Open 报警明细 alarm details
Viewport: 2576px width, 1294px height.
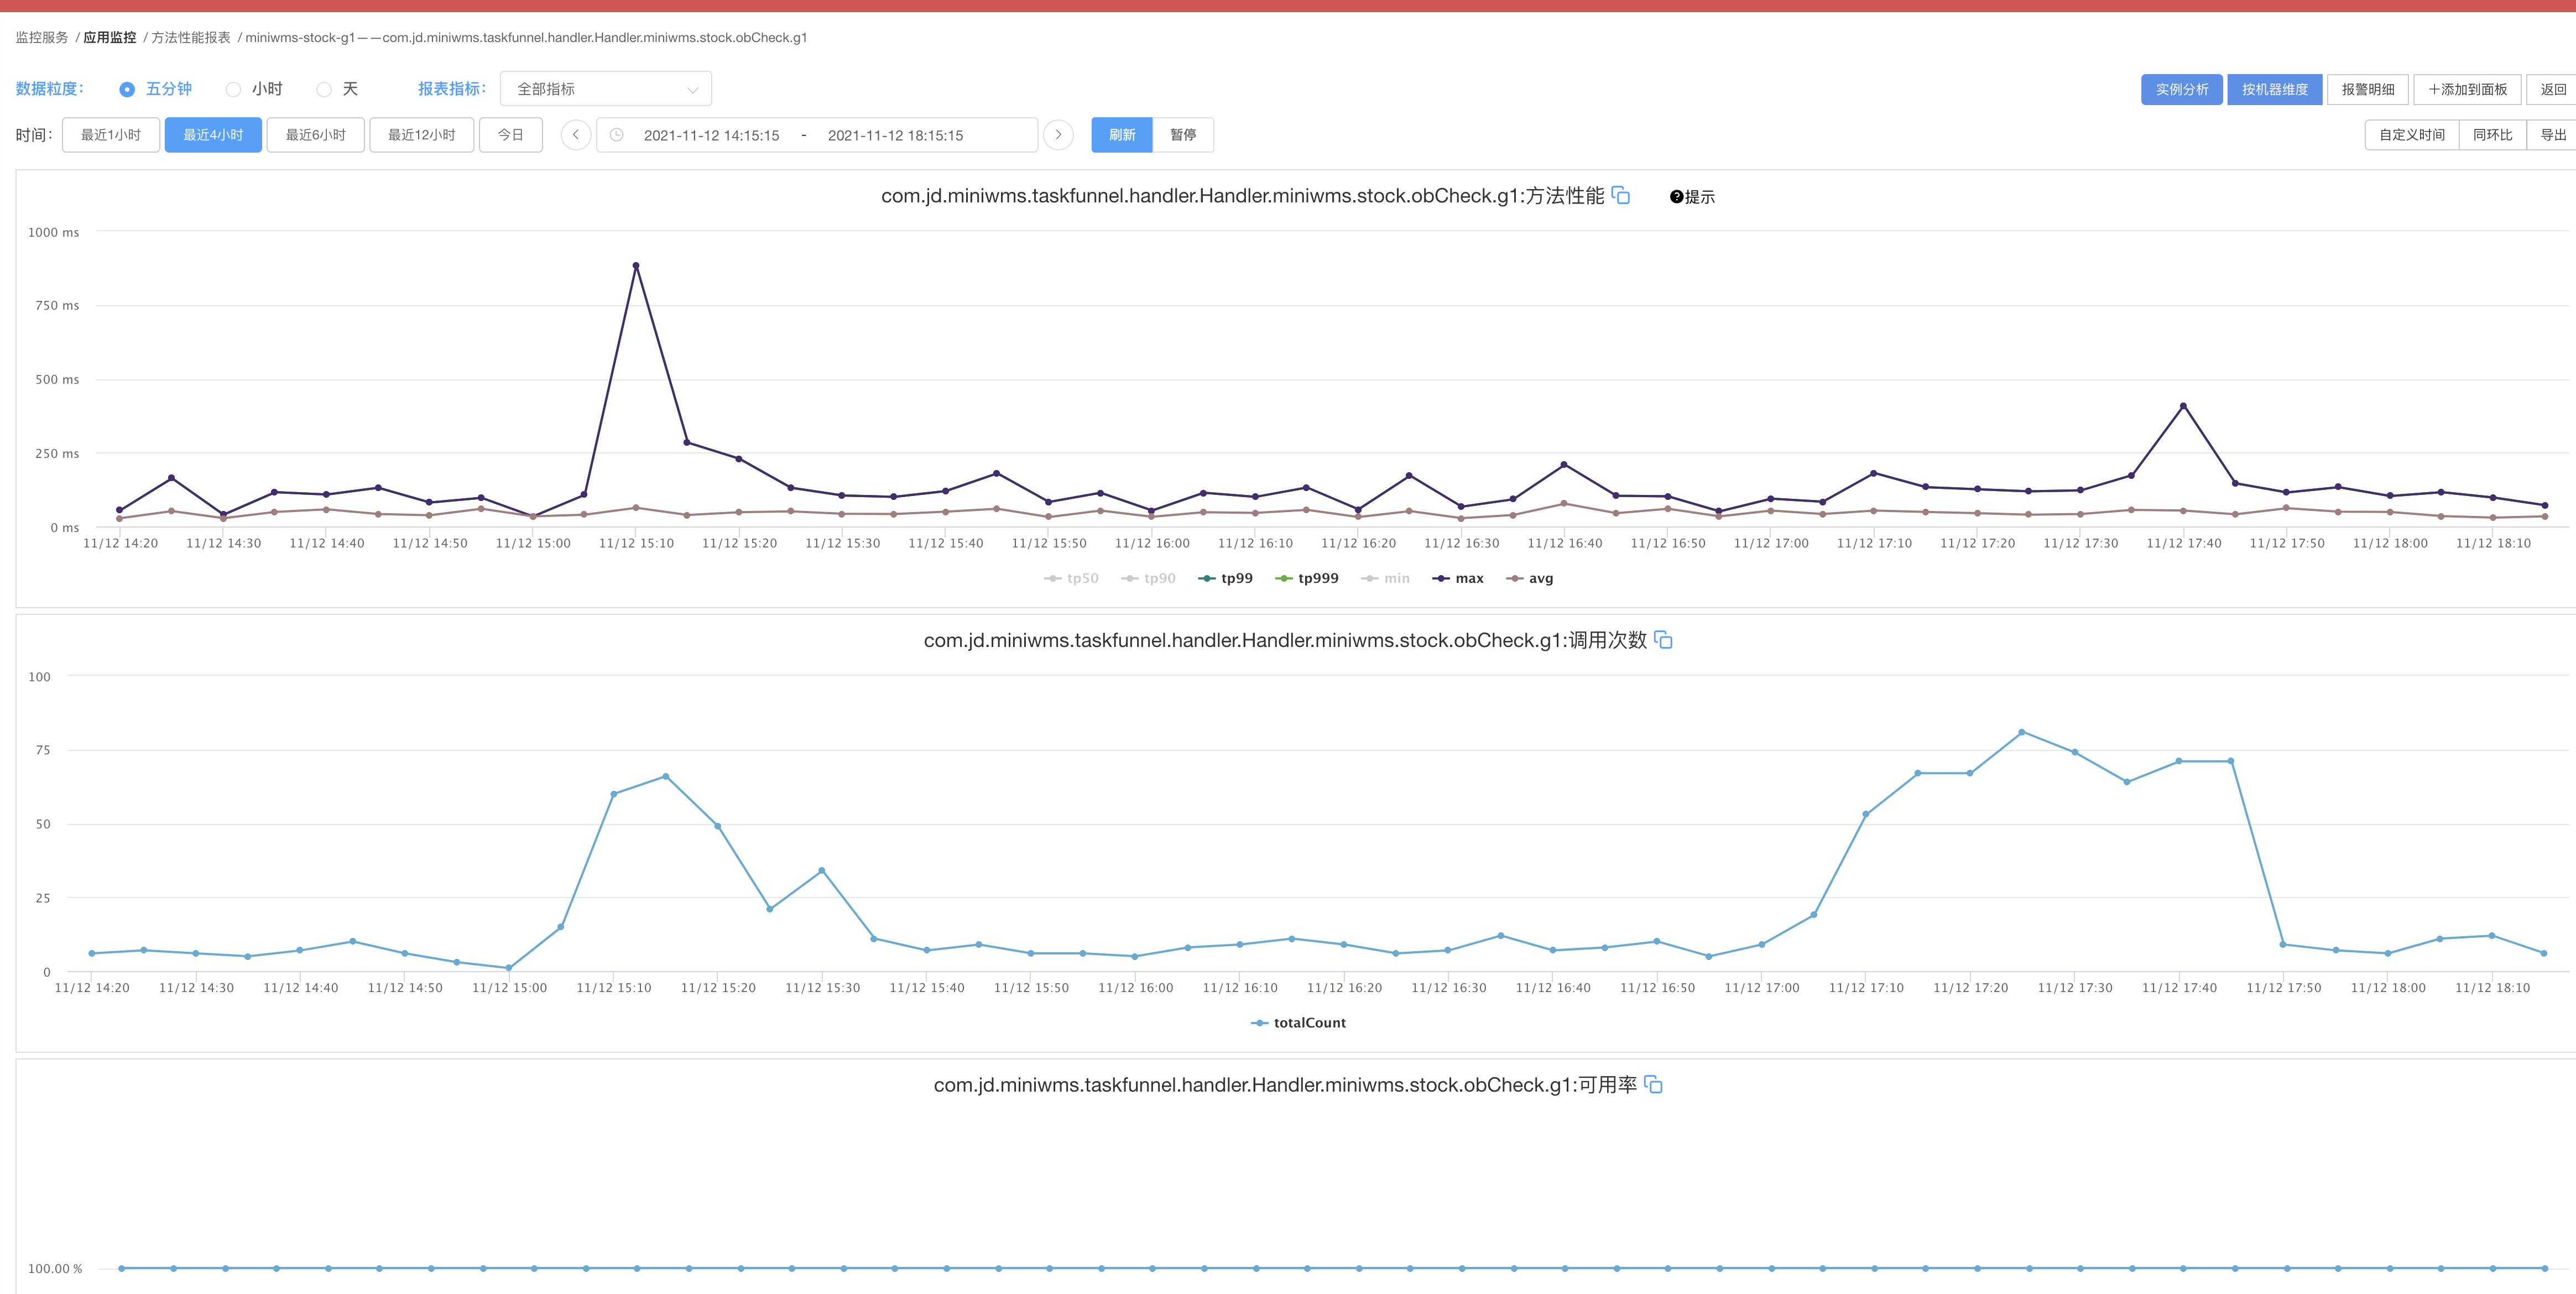(2368, 89)
